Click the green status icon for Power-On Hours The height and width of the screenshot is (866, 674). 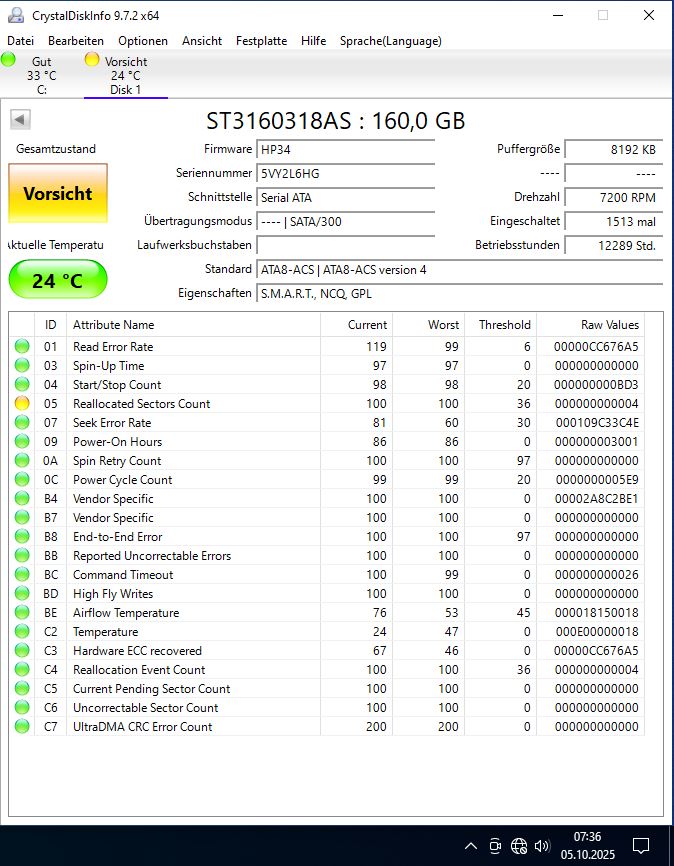click(x=22, y=441)
